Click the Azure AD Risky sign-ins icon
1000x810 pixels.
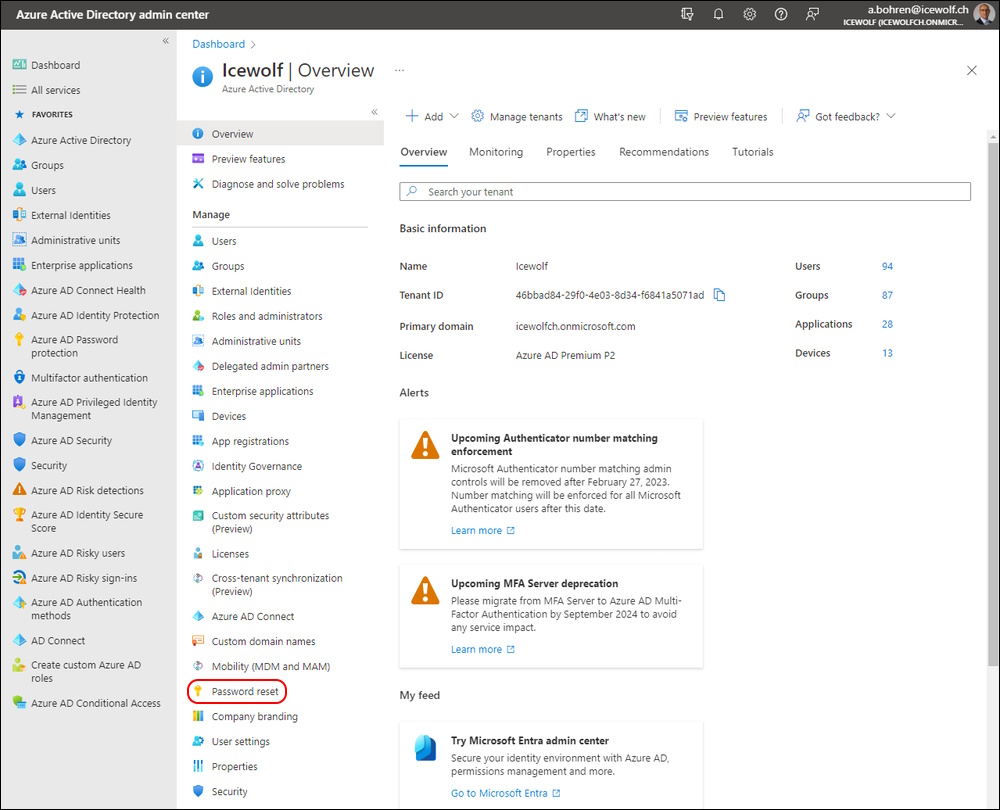(x=19, y=578)
